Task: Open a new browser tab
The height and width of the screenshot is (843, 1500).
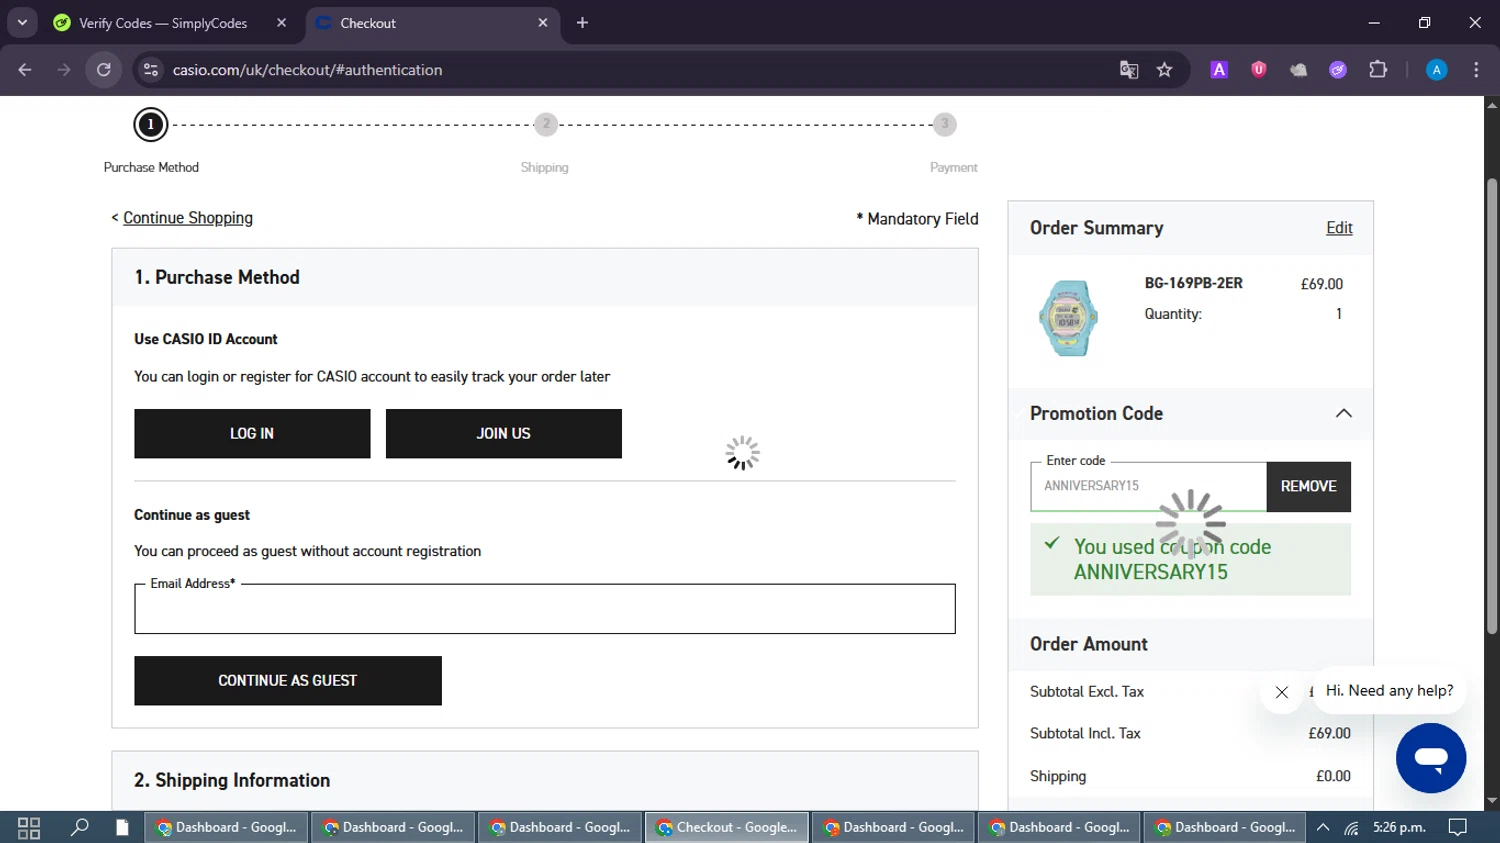Action: 582,23
